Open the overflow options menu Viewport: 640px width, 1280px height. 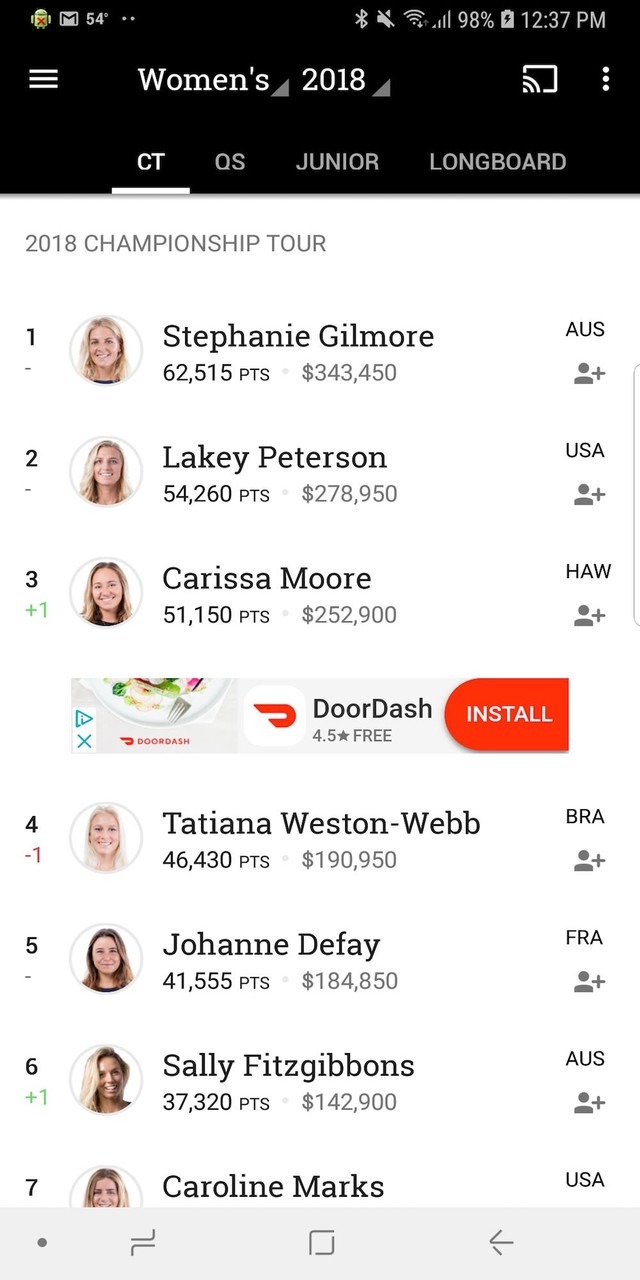tap(606, 80)
